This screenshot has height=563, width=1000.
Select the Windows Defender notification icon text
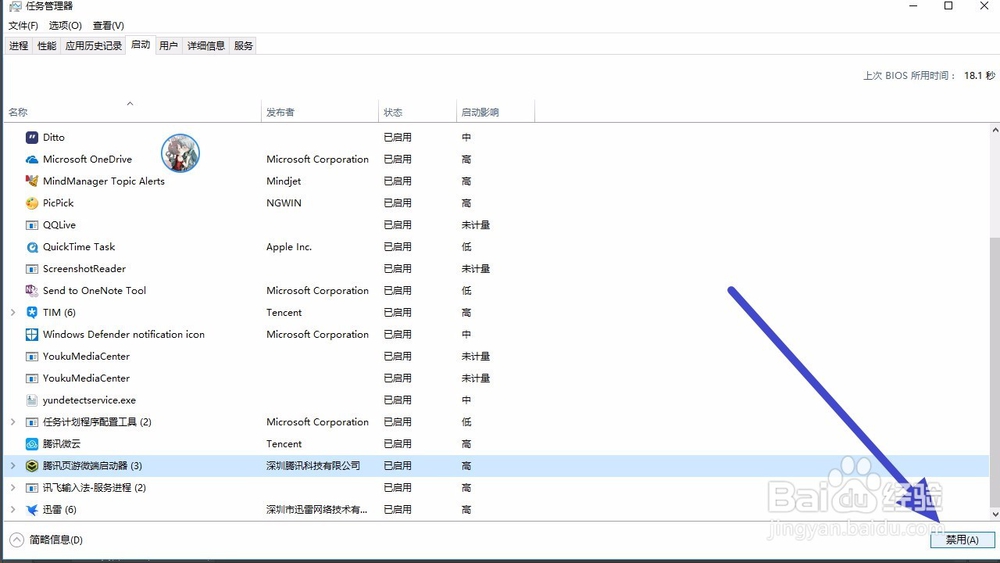(124, 334)
